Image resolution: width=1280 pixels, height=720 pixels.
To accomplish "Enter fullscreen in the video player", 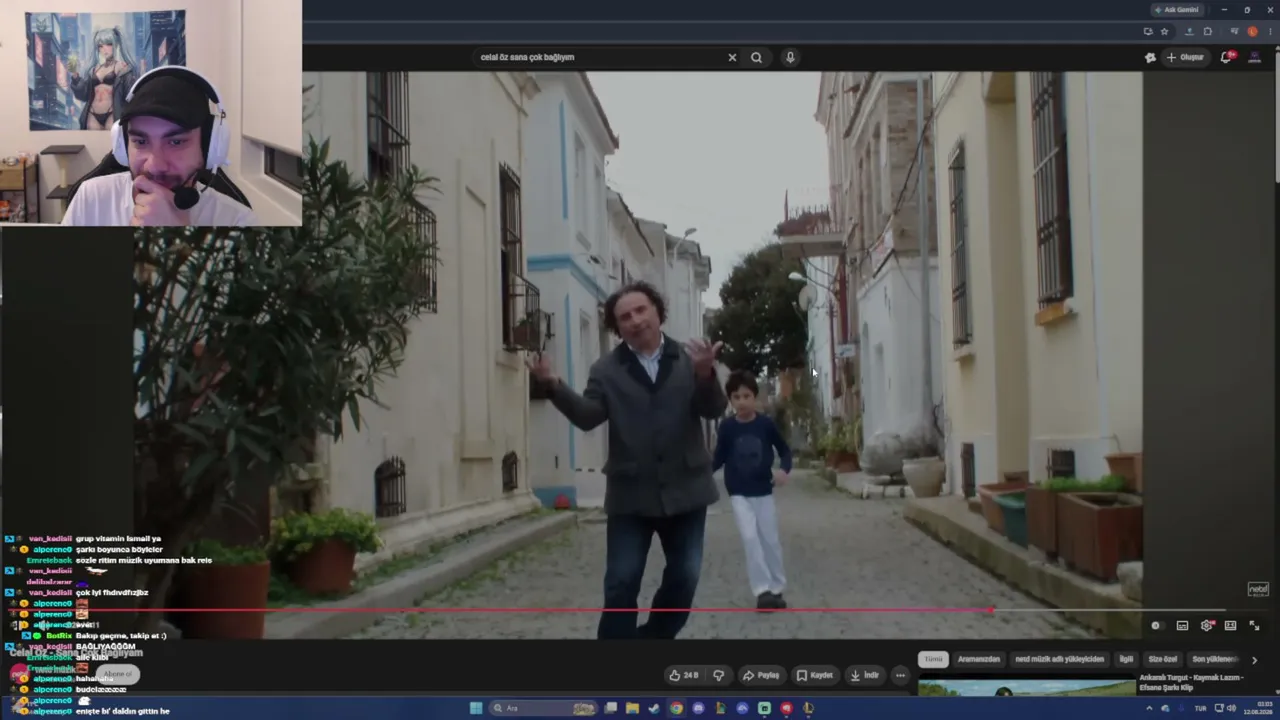I will [x=1254, y=626].
